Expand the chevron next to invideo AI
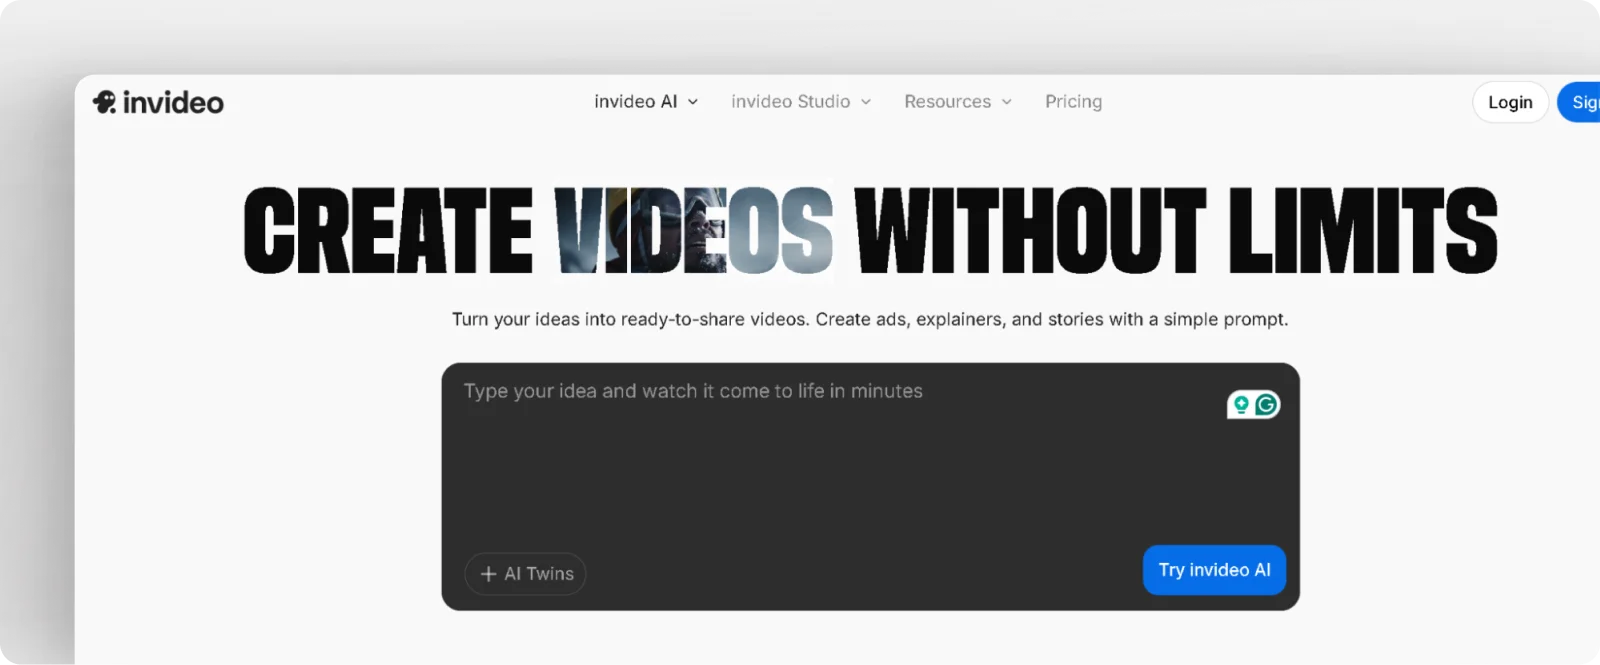 point(693,102)
